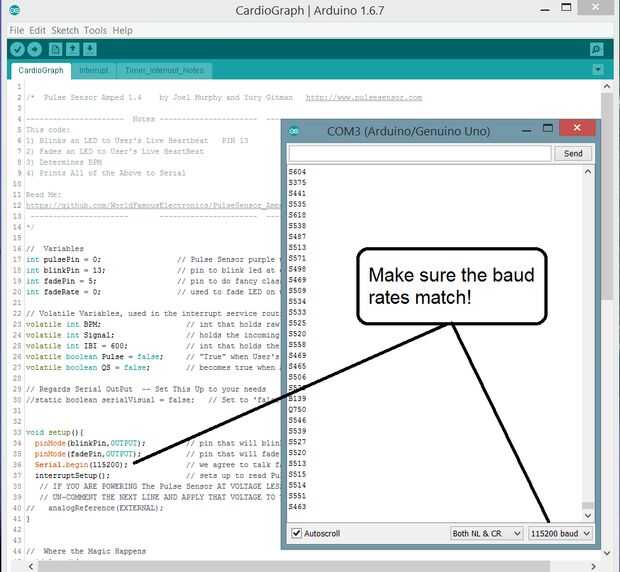Click the Serial.begin(115200) code line
Image resolution: width=620 pixels, height=572 pixels.
click(81, 464)
